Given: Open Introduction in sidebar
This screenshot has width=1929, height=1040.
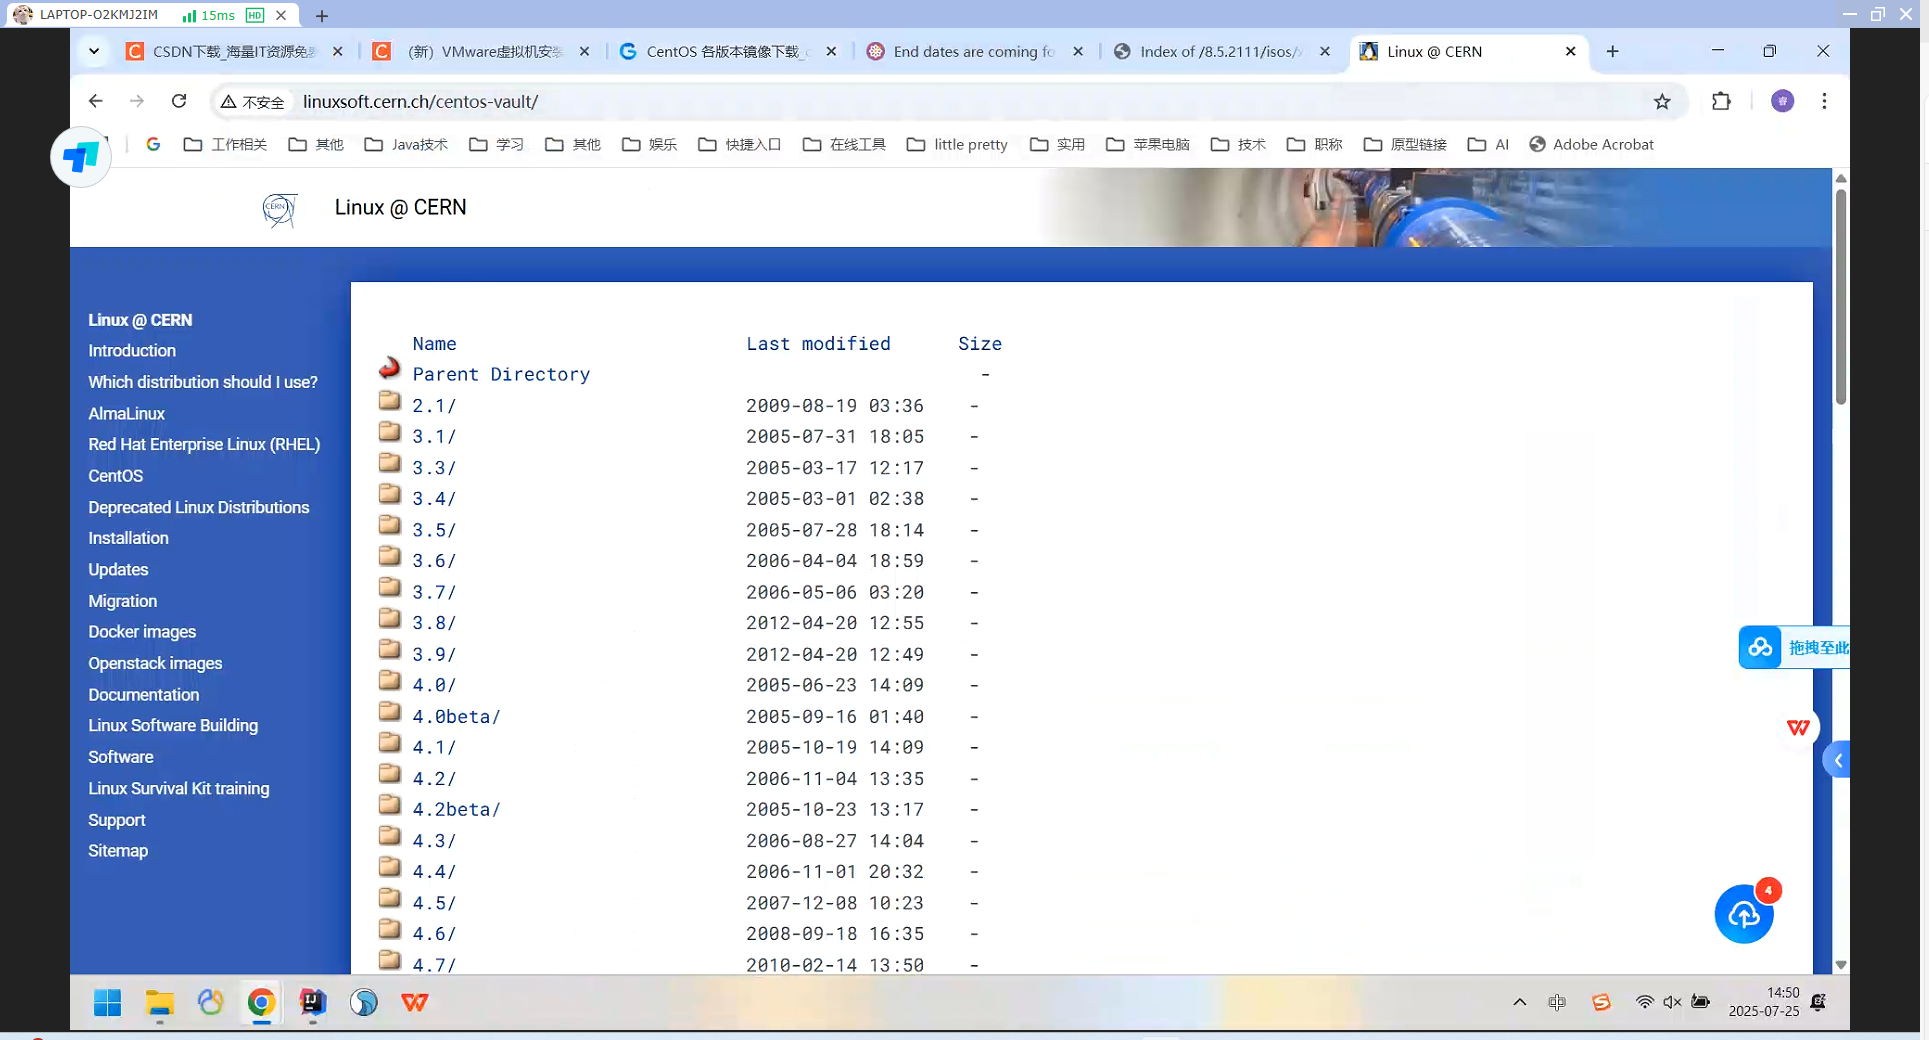Looking at the screenshot, I should (132, 350).
